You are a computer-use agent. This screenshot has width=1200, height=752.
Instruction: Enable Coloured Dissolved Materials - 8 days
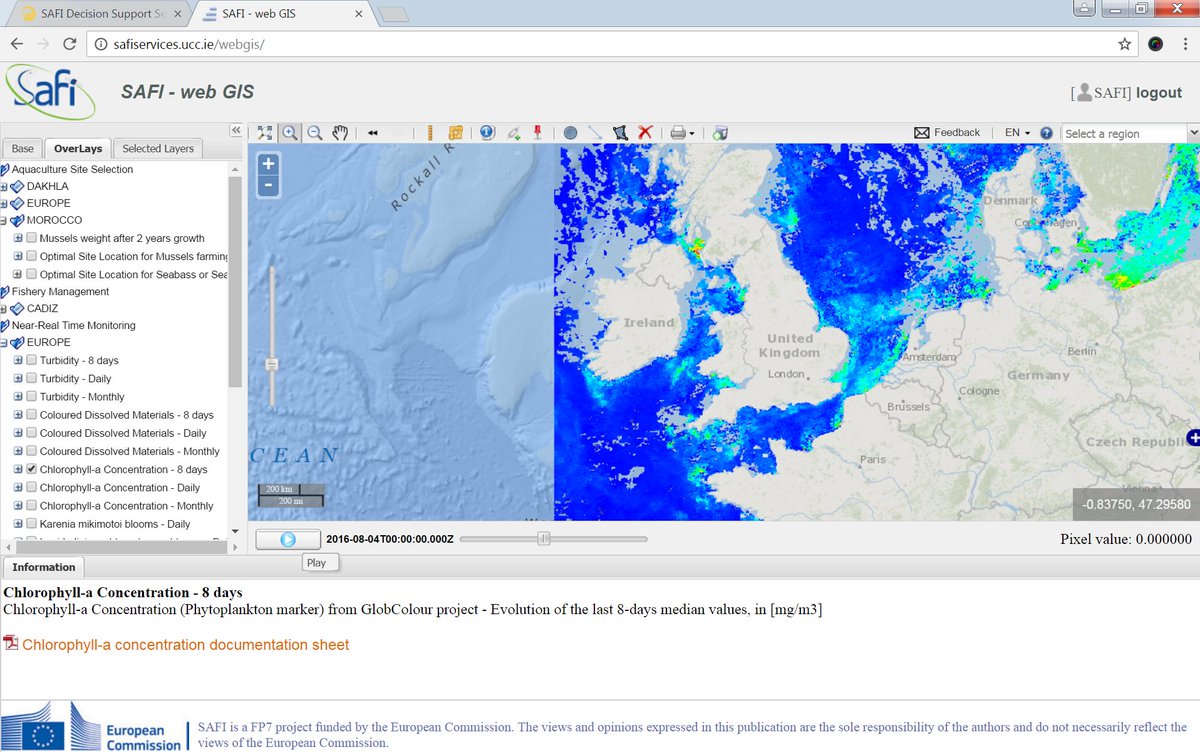(x=32, y=414)
